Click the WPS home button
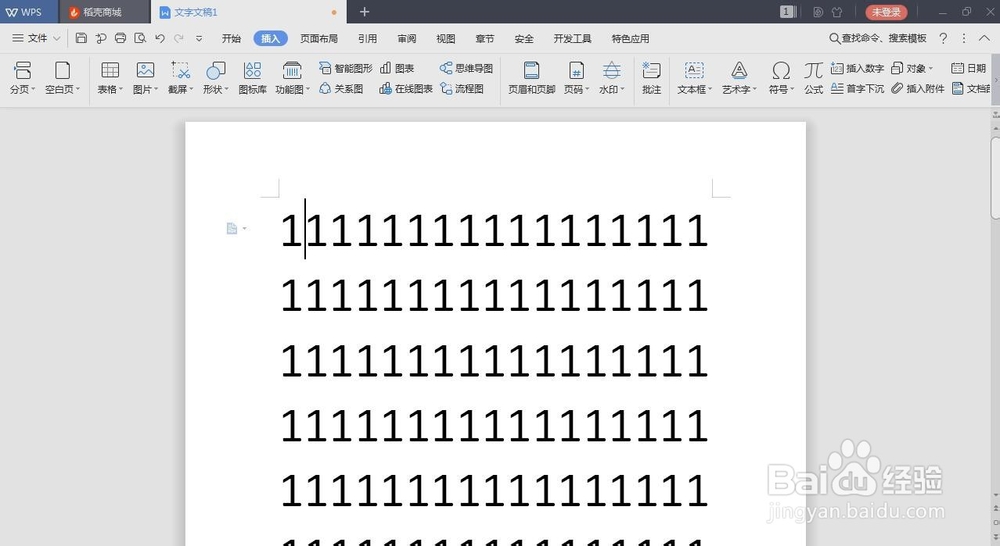 click(29, 12)
